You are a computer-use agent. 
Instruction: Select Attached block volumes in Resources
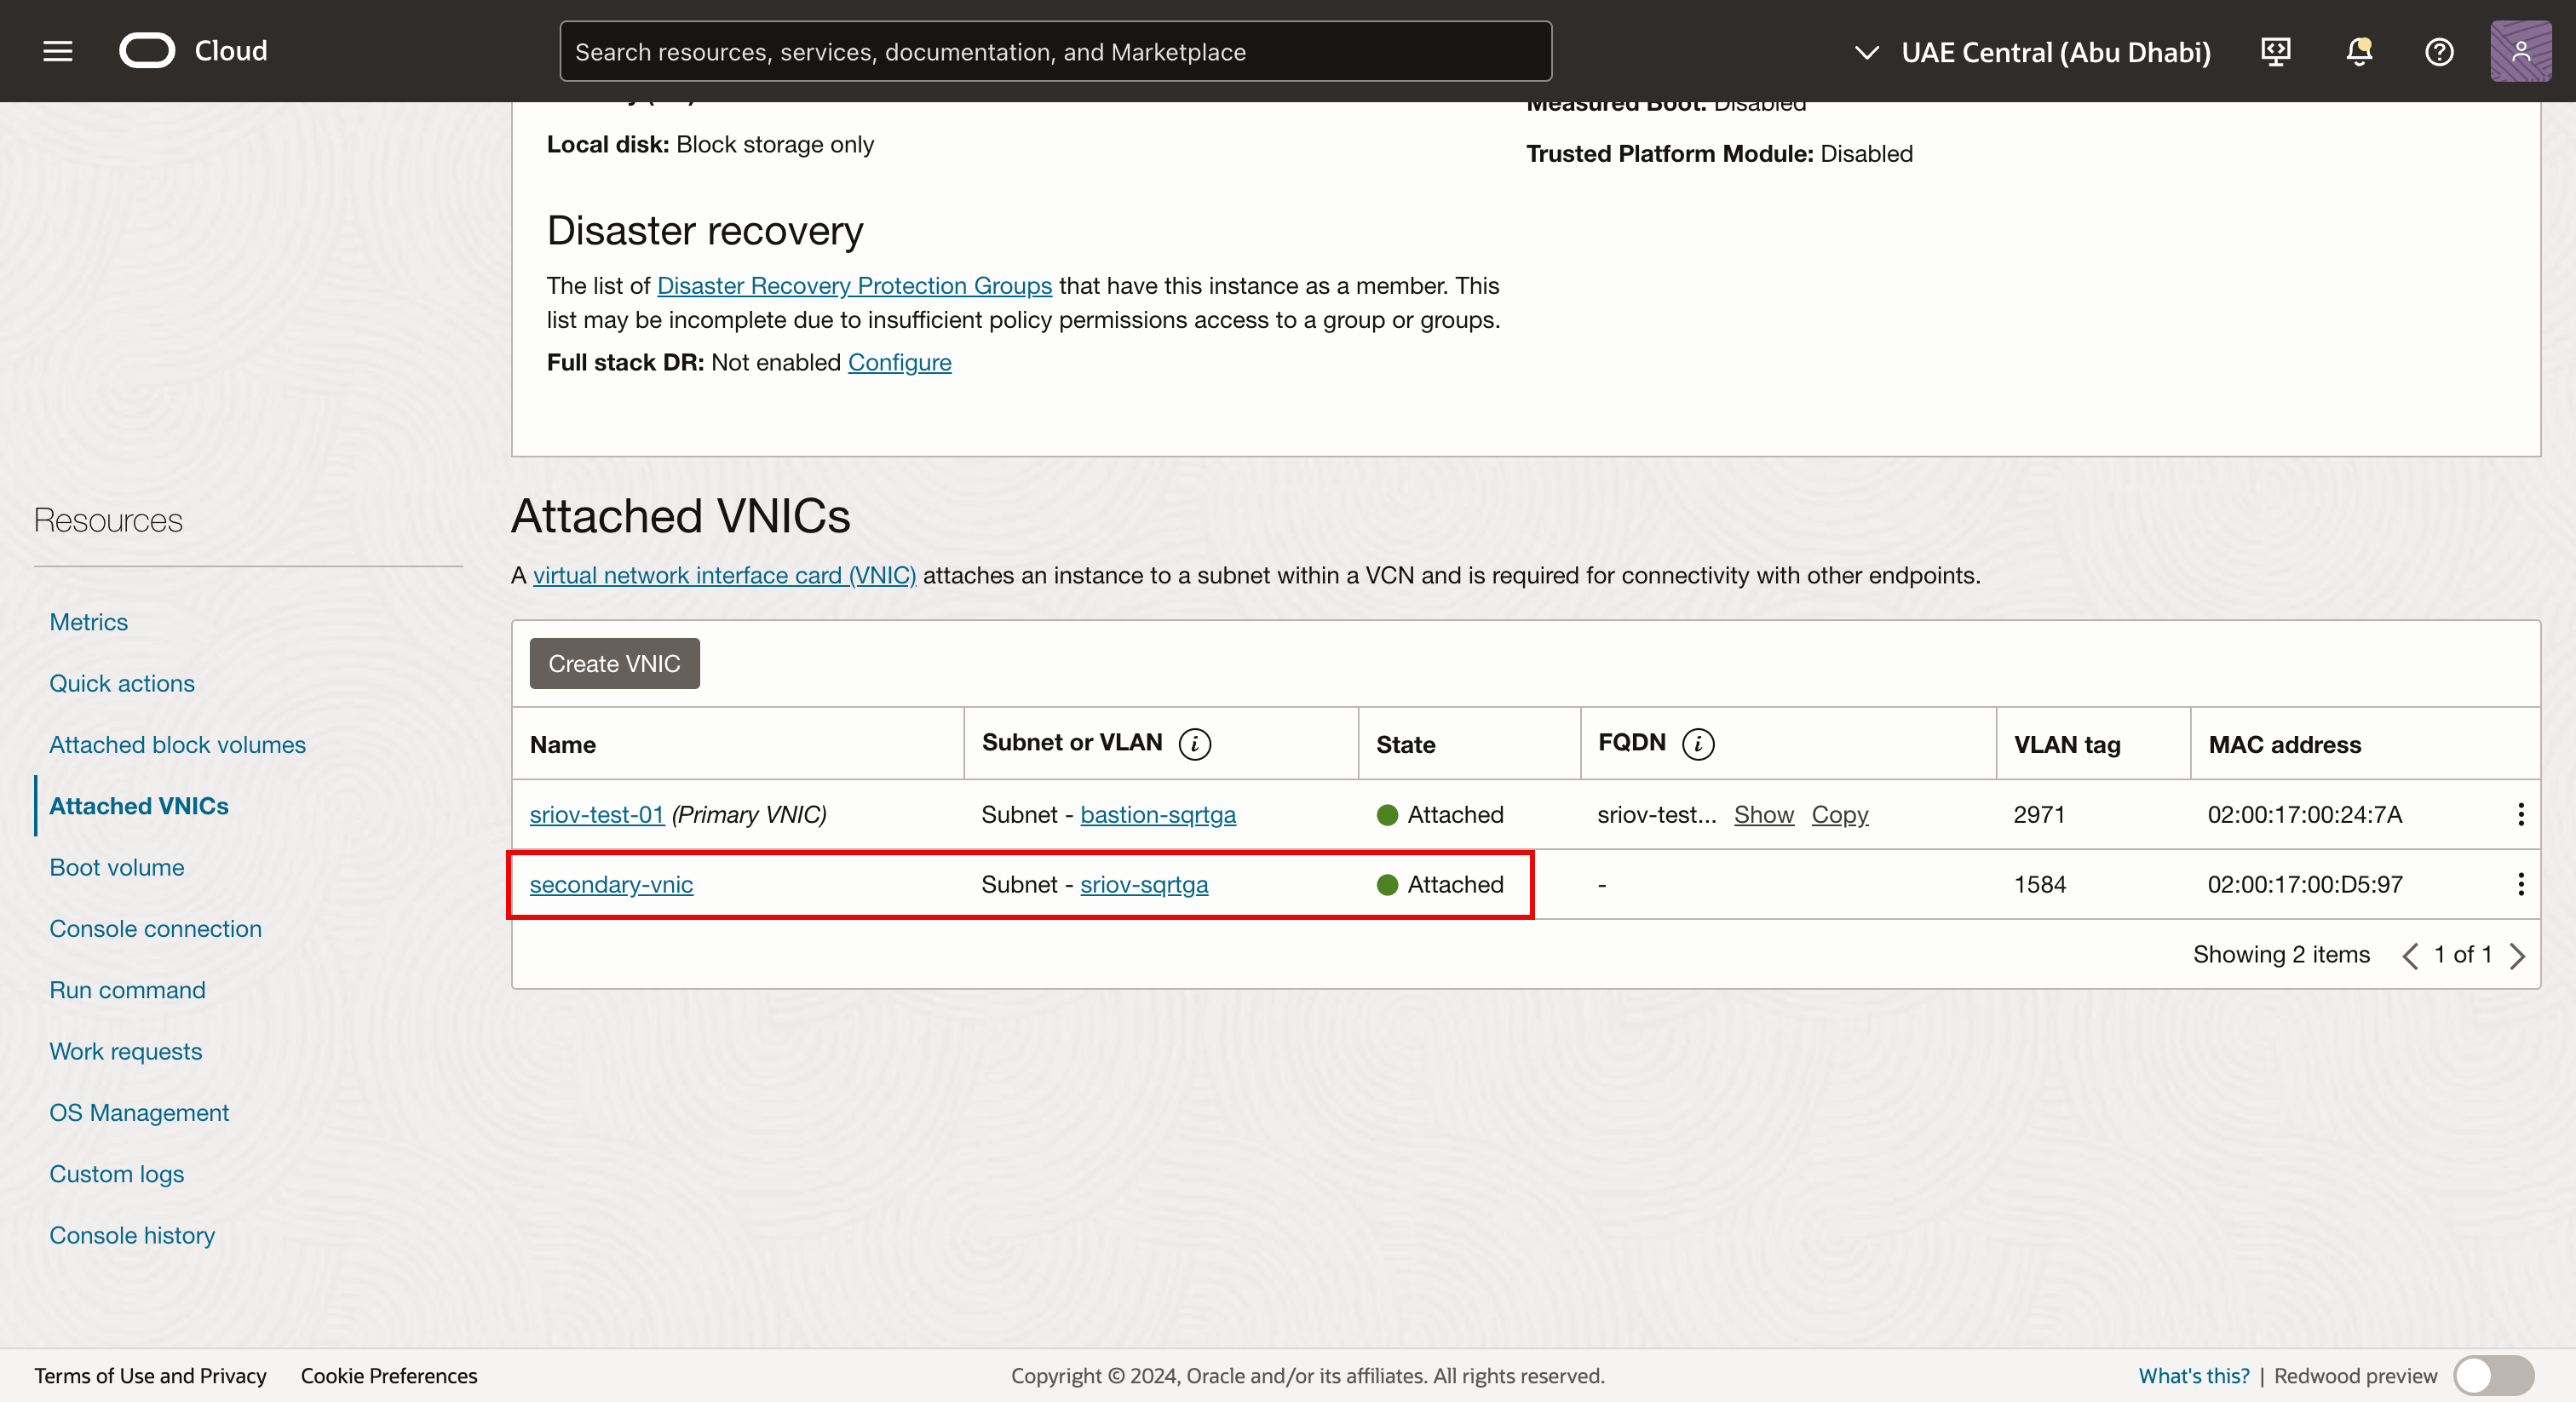pos(177,745)
